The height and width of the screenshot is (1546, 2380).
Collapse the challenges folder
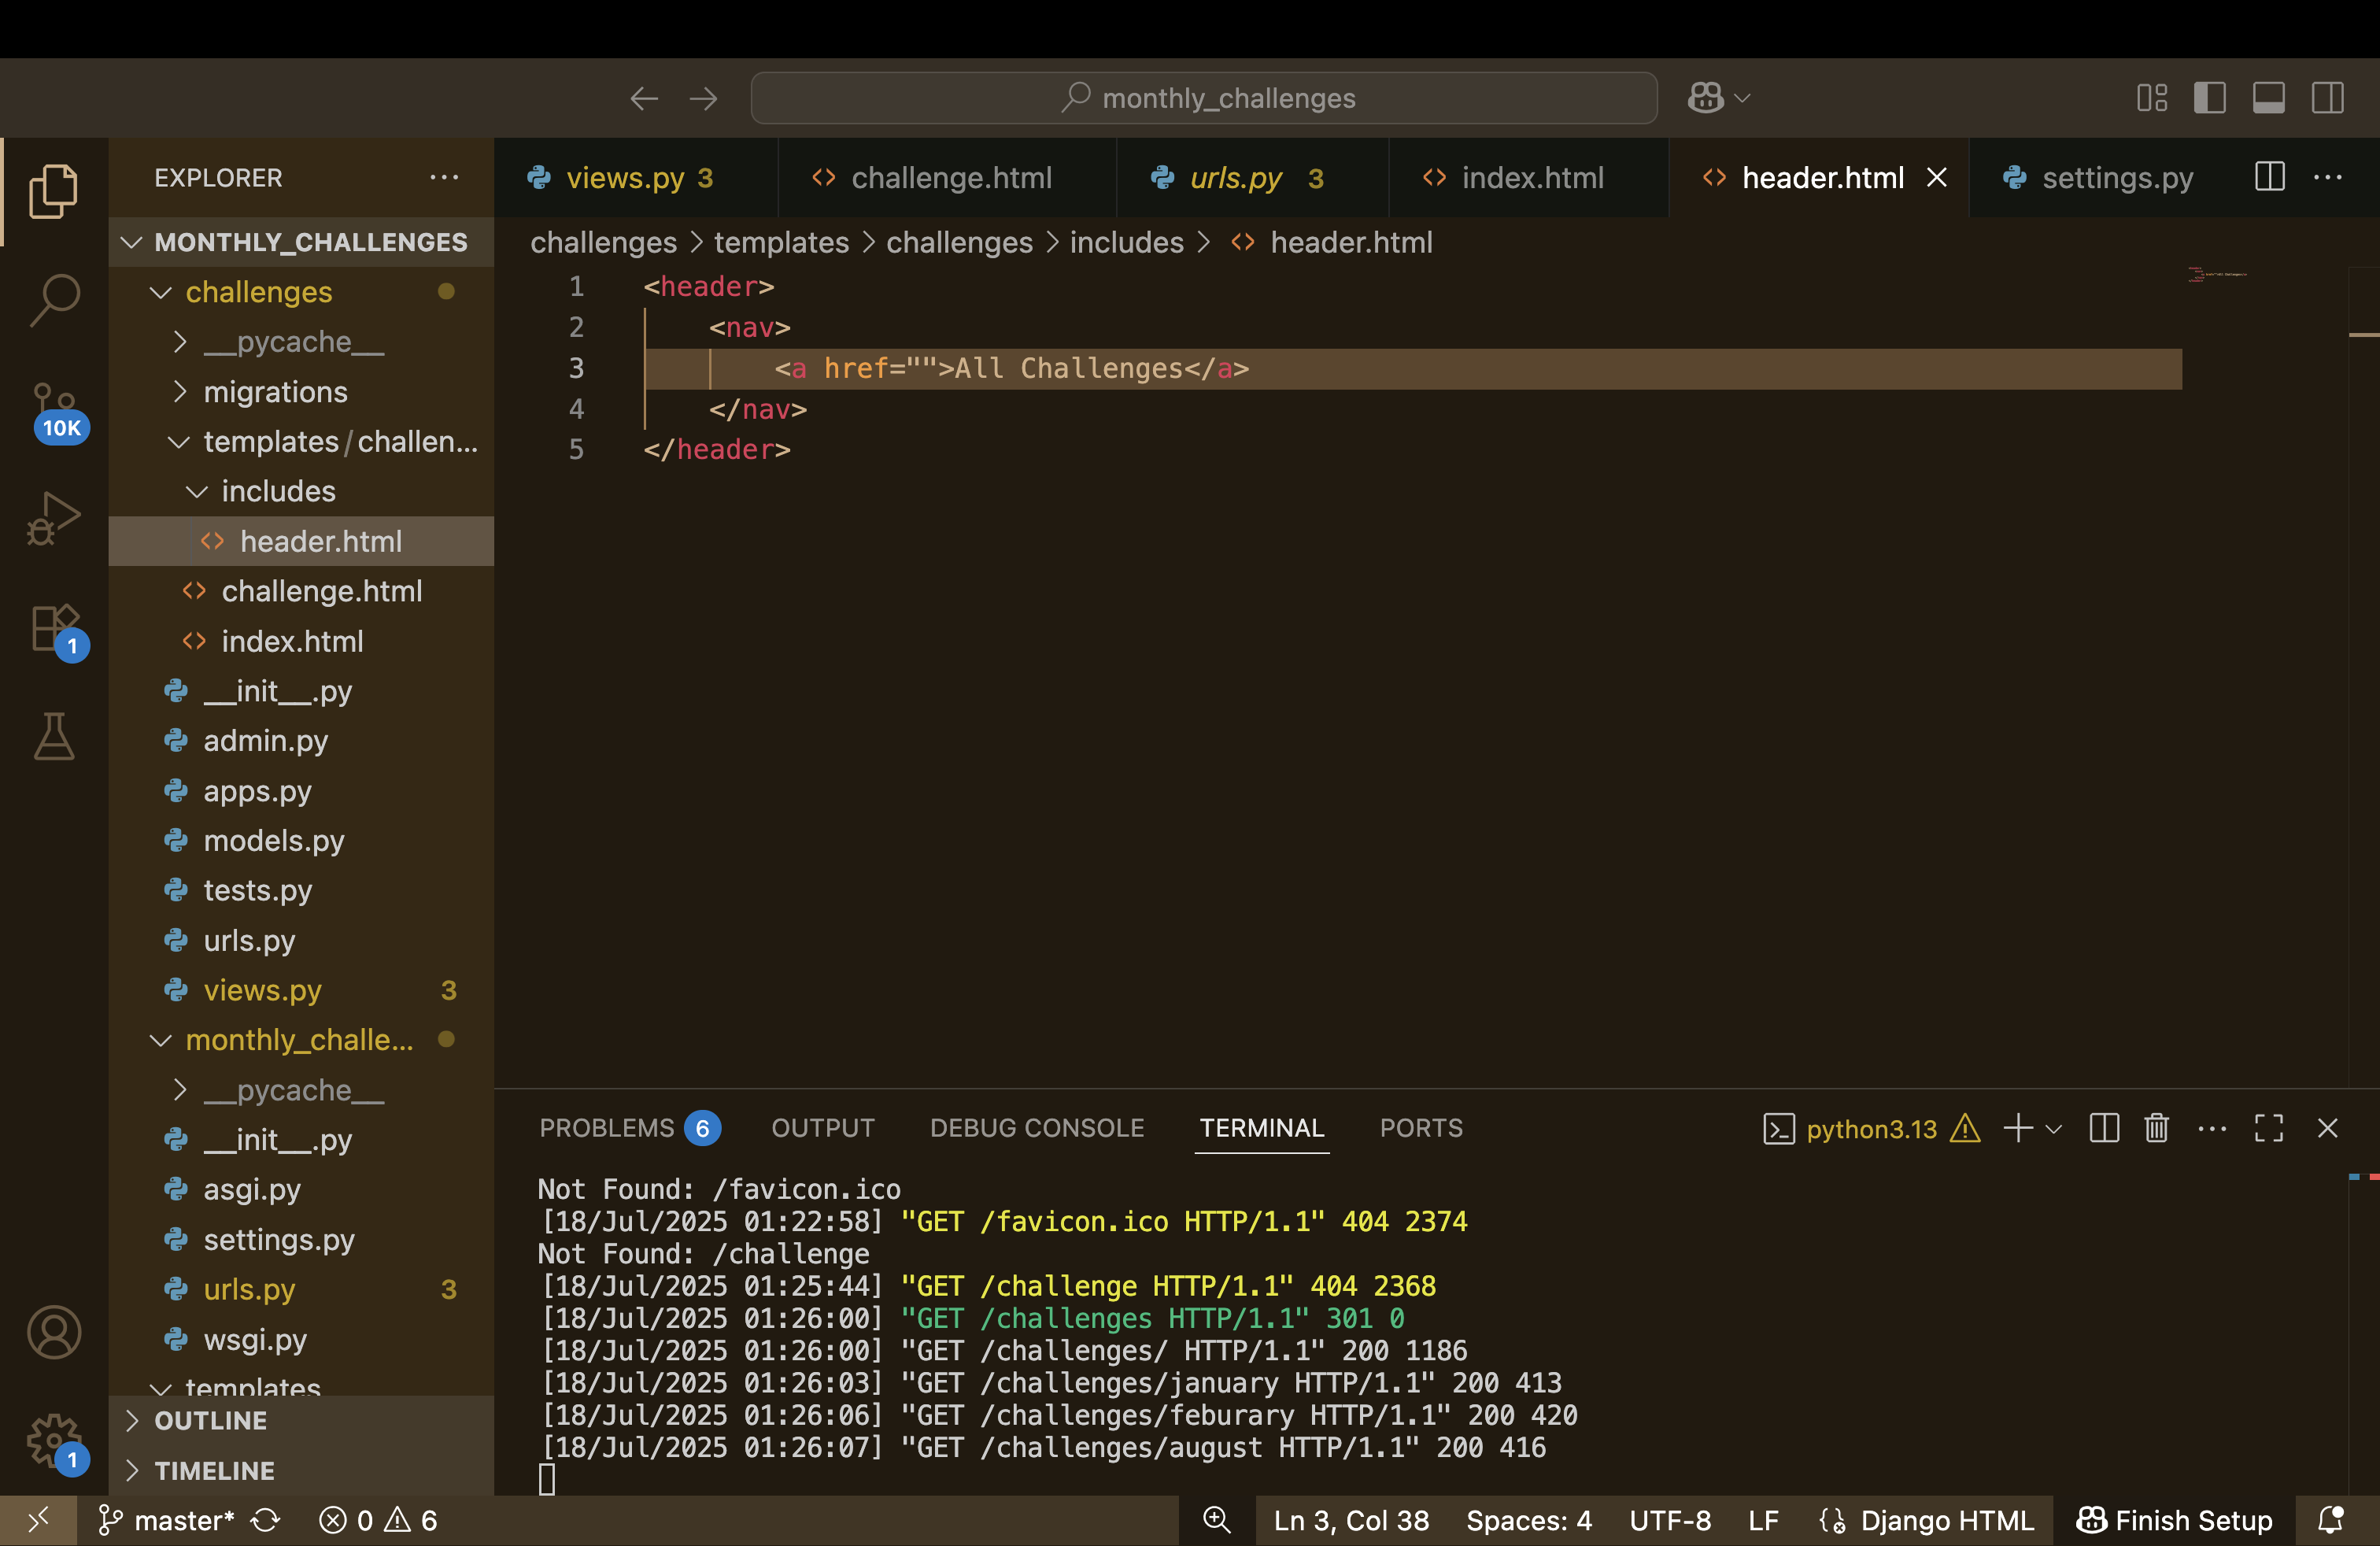[300, 292]
